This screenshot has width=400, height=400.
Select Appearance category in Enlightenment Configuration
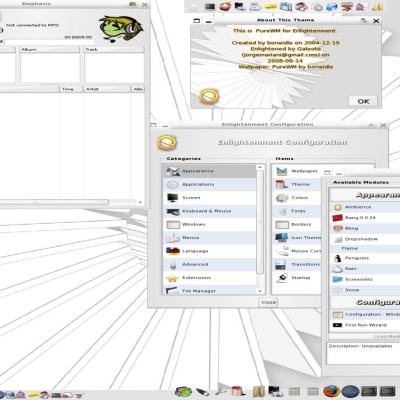pos(210,171)
